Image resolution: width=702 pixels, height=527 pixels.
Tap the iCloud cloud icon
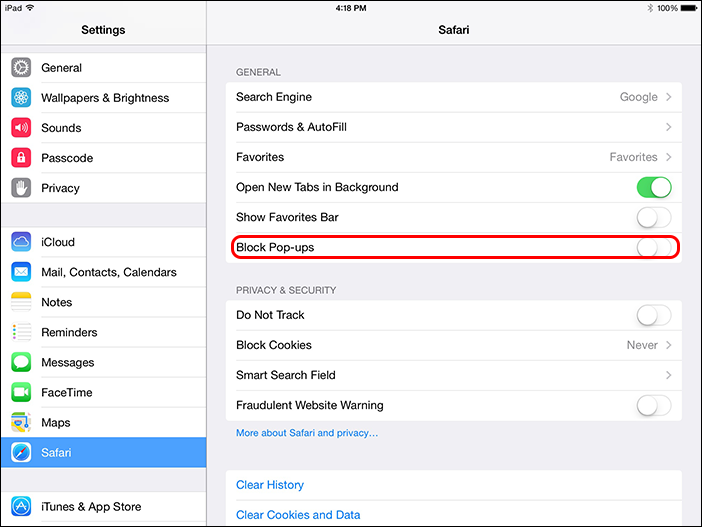[x=22, y=242]
